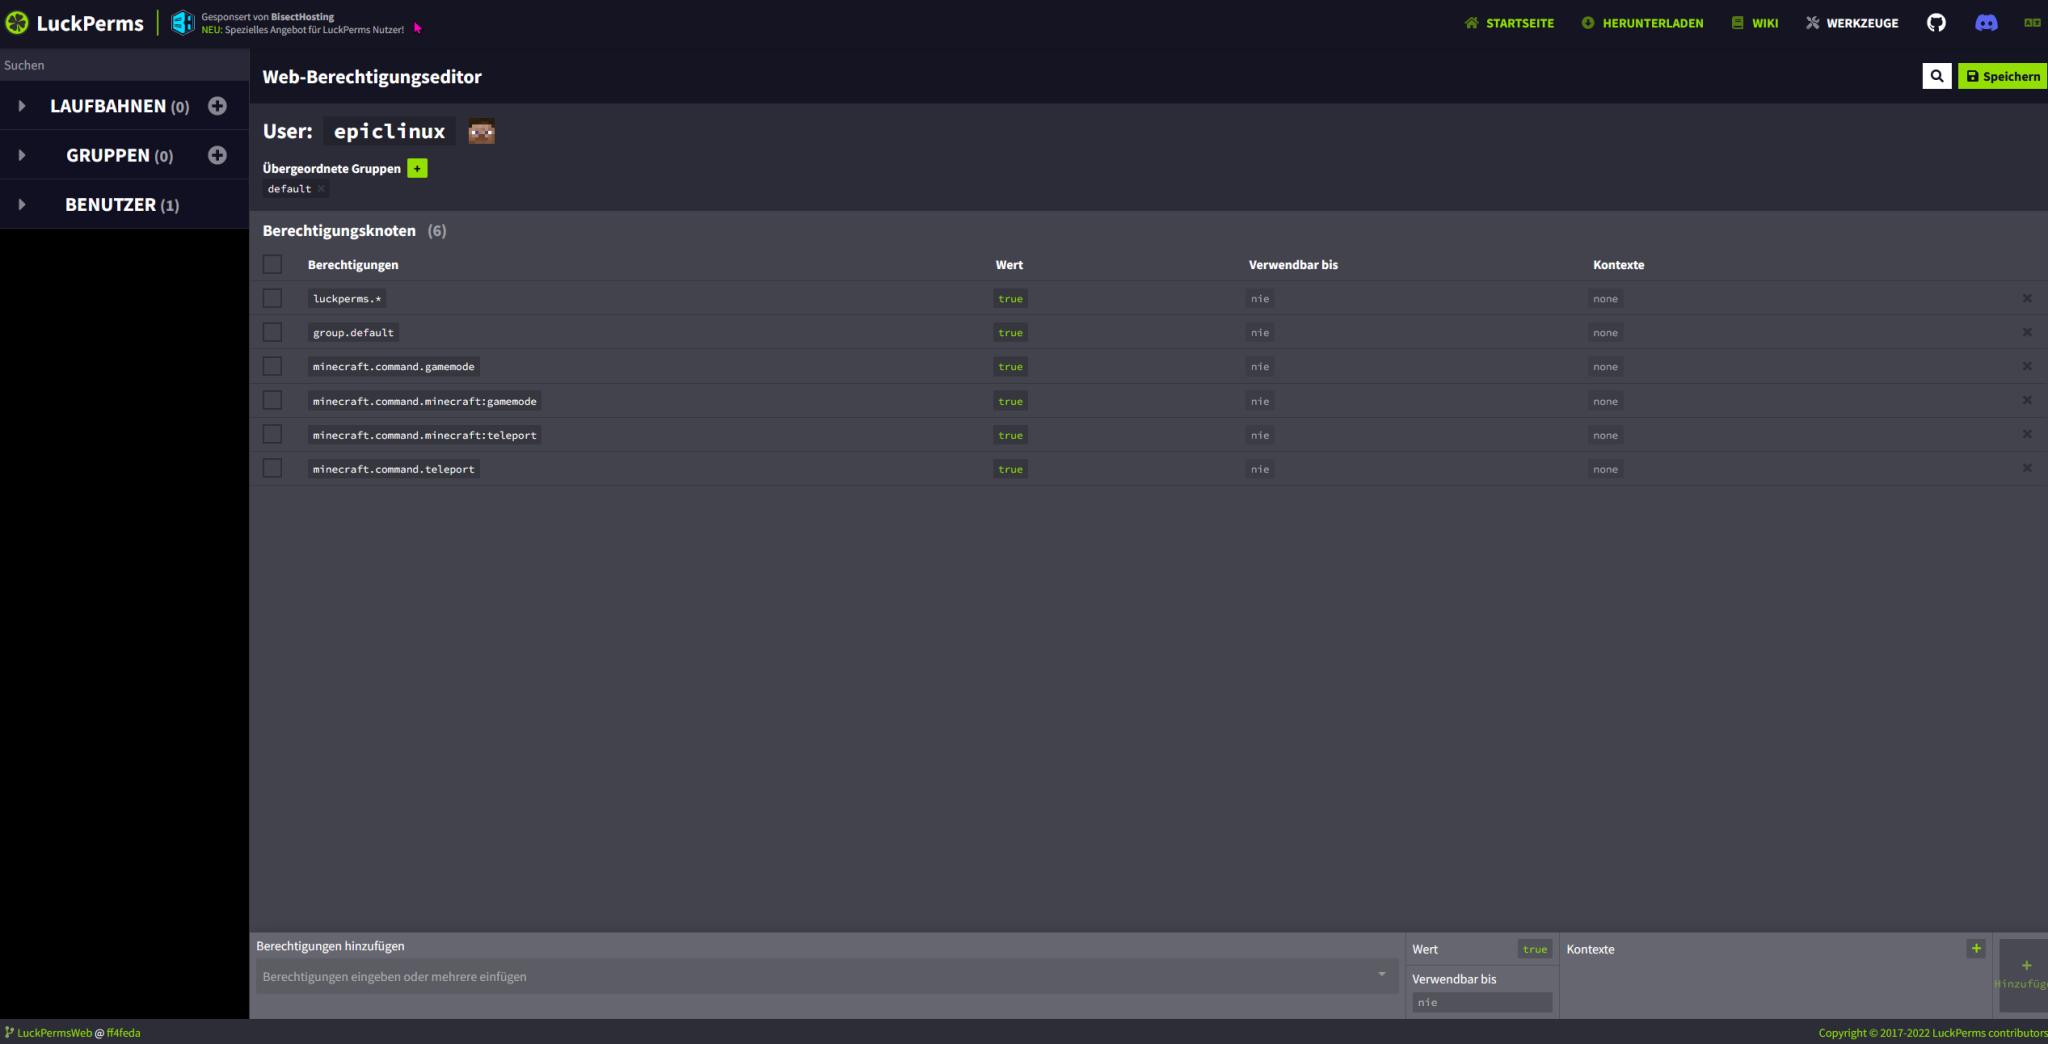Open the GitHub icon link
2048x1044 pixels.
pyautogui.click(x=1936, y=23)
